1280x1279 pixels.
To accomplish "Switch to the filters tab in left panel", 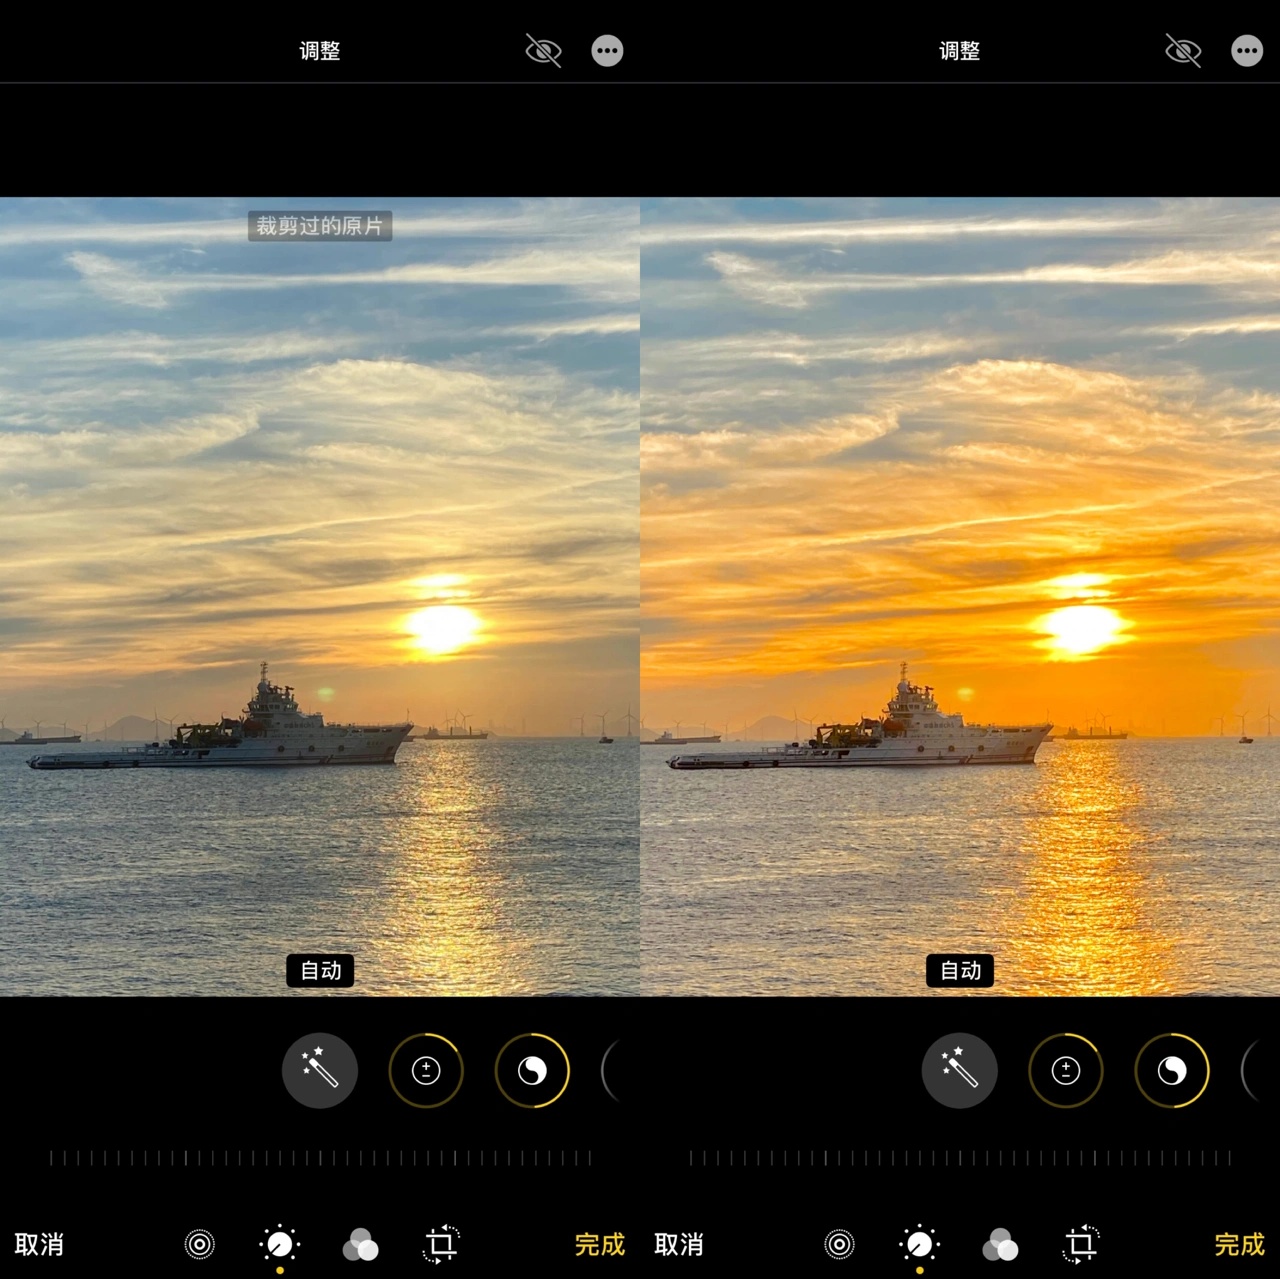I will 360,1245.
